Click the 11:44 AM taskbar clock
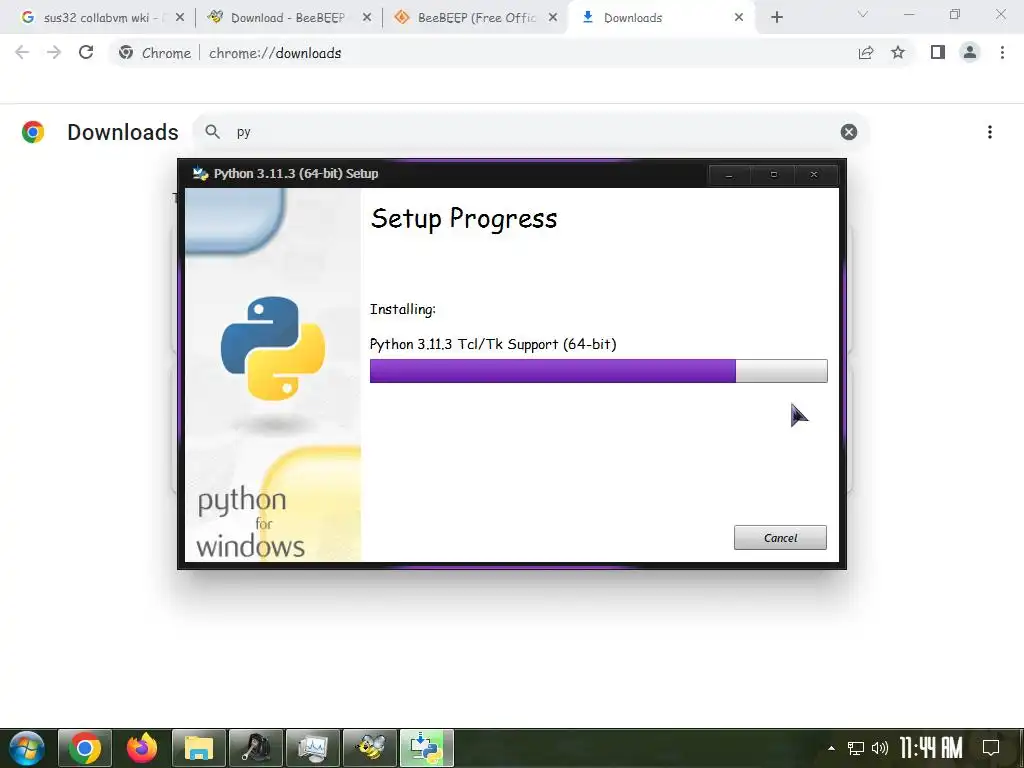The width and height of the screenshot is (1024, 768). [931, 748]
